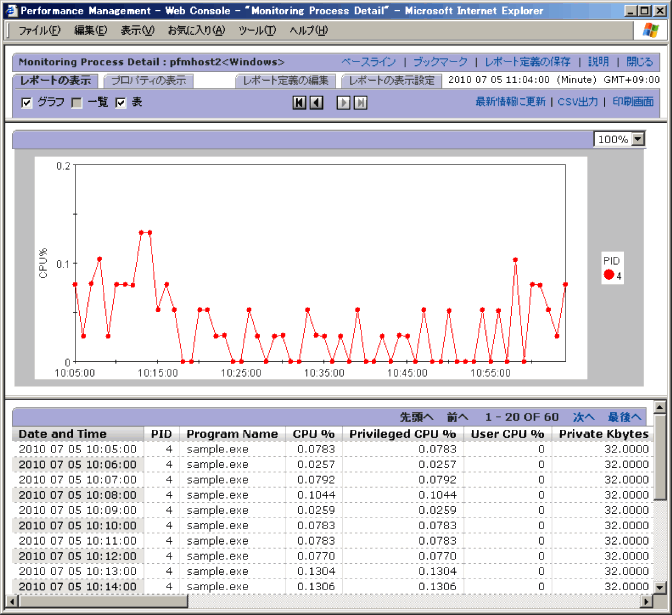Open the ファイル(F) menu
672x615 pixels.
tap(40, 30)
